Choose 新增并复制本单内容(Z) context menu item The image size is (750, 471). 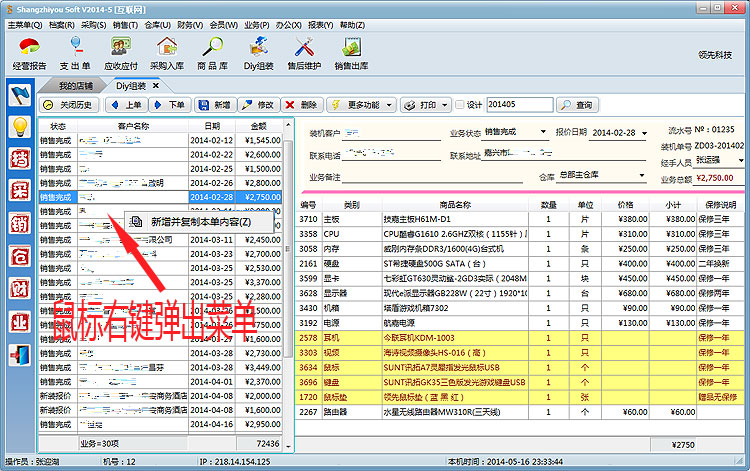coord(199,222)
